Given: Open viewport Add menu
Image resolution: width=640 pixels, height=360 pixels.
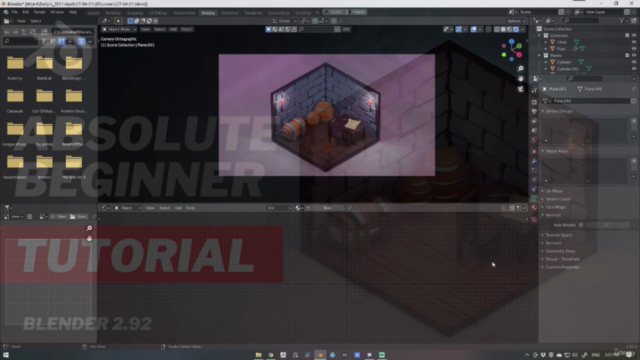Looking at the screenshot, I should point(173,29).
